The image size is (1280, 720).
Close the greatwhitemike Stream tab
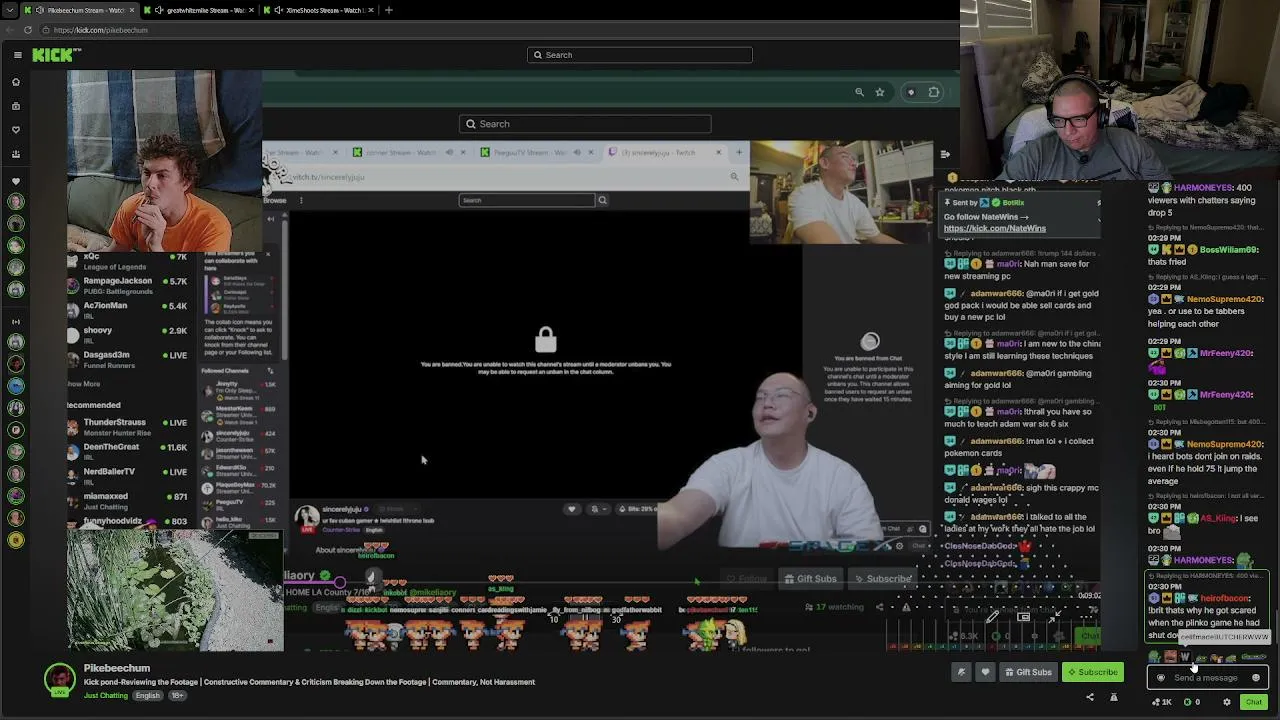[x=250, y=10]
